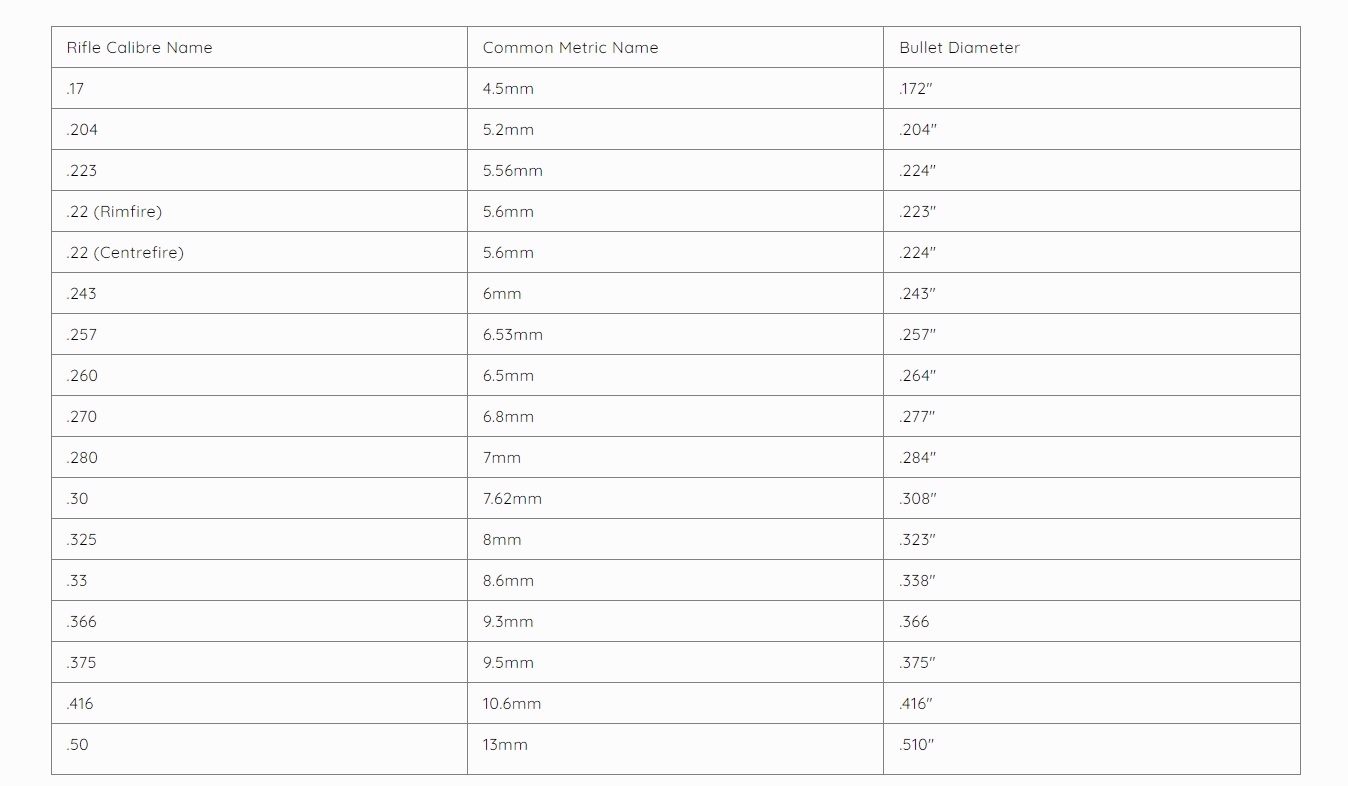Click the Common Metric Name header
The height and width of the screenshot is (786, 1348).
[x=570, y=48]
